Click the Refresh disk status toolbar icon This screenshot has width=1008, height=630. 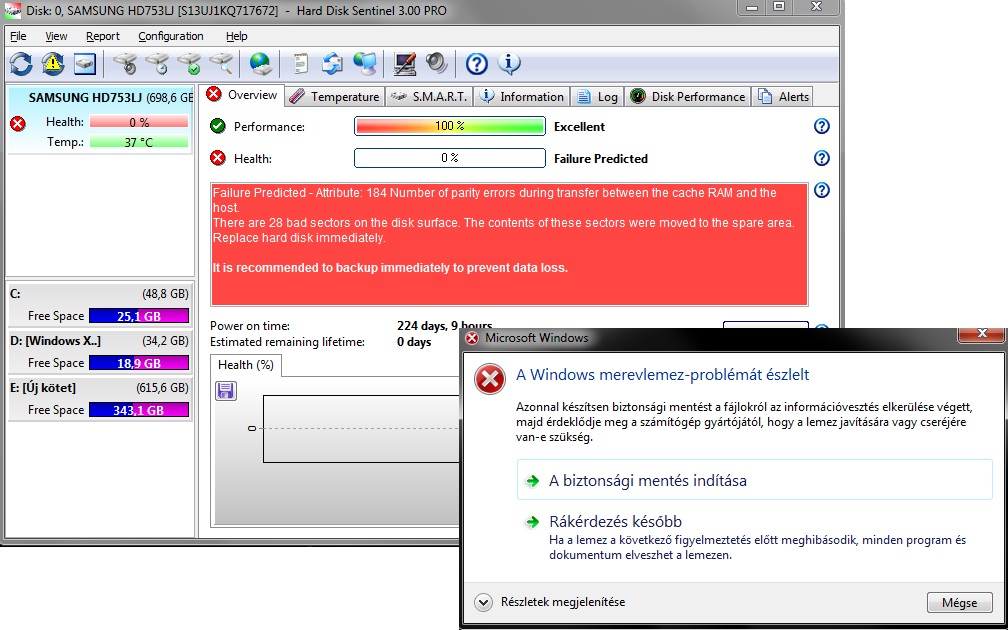click(21, 64)
